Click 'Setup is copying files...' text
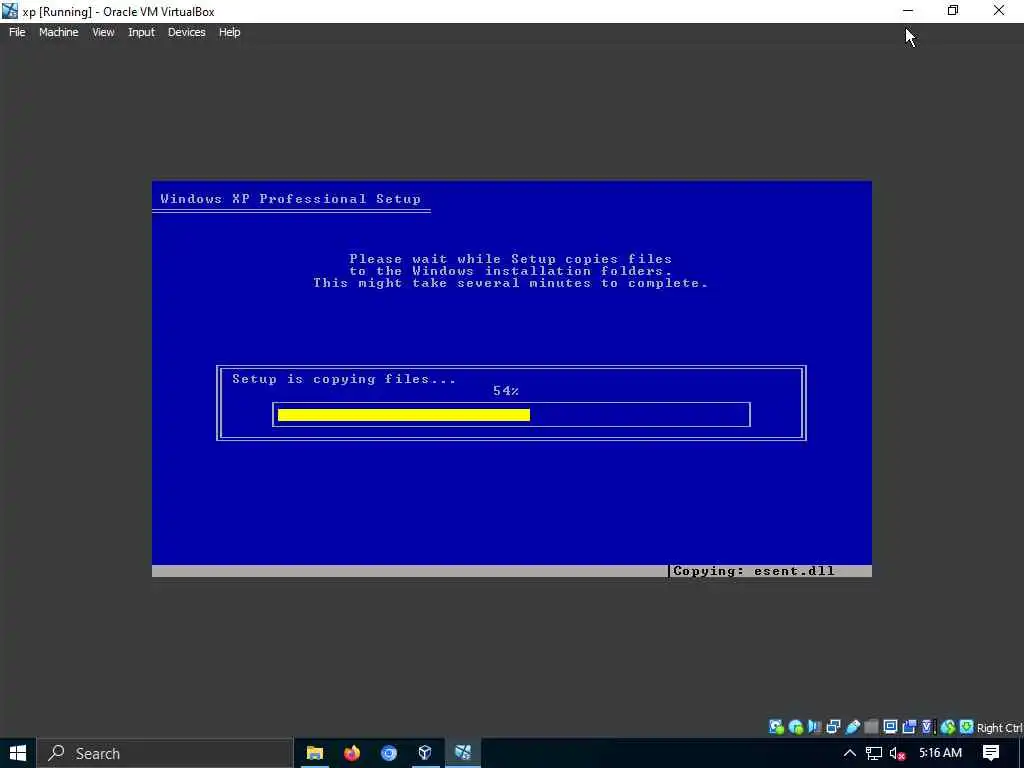Viewport: 1024px width, 768px height. click(x=344, y=379)
